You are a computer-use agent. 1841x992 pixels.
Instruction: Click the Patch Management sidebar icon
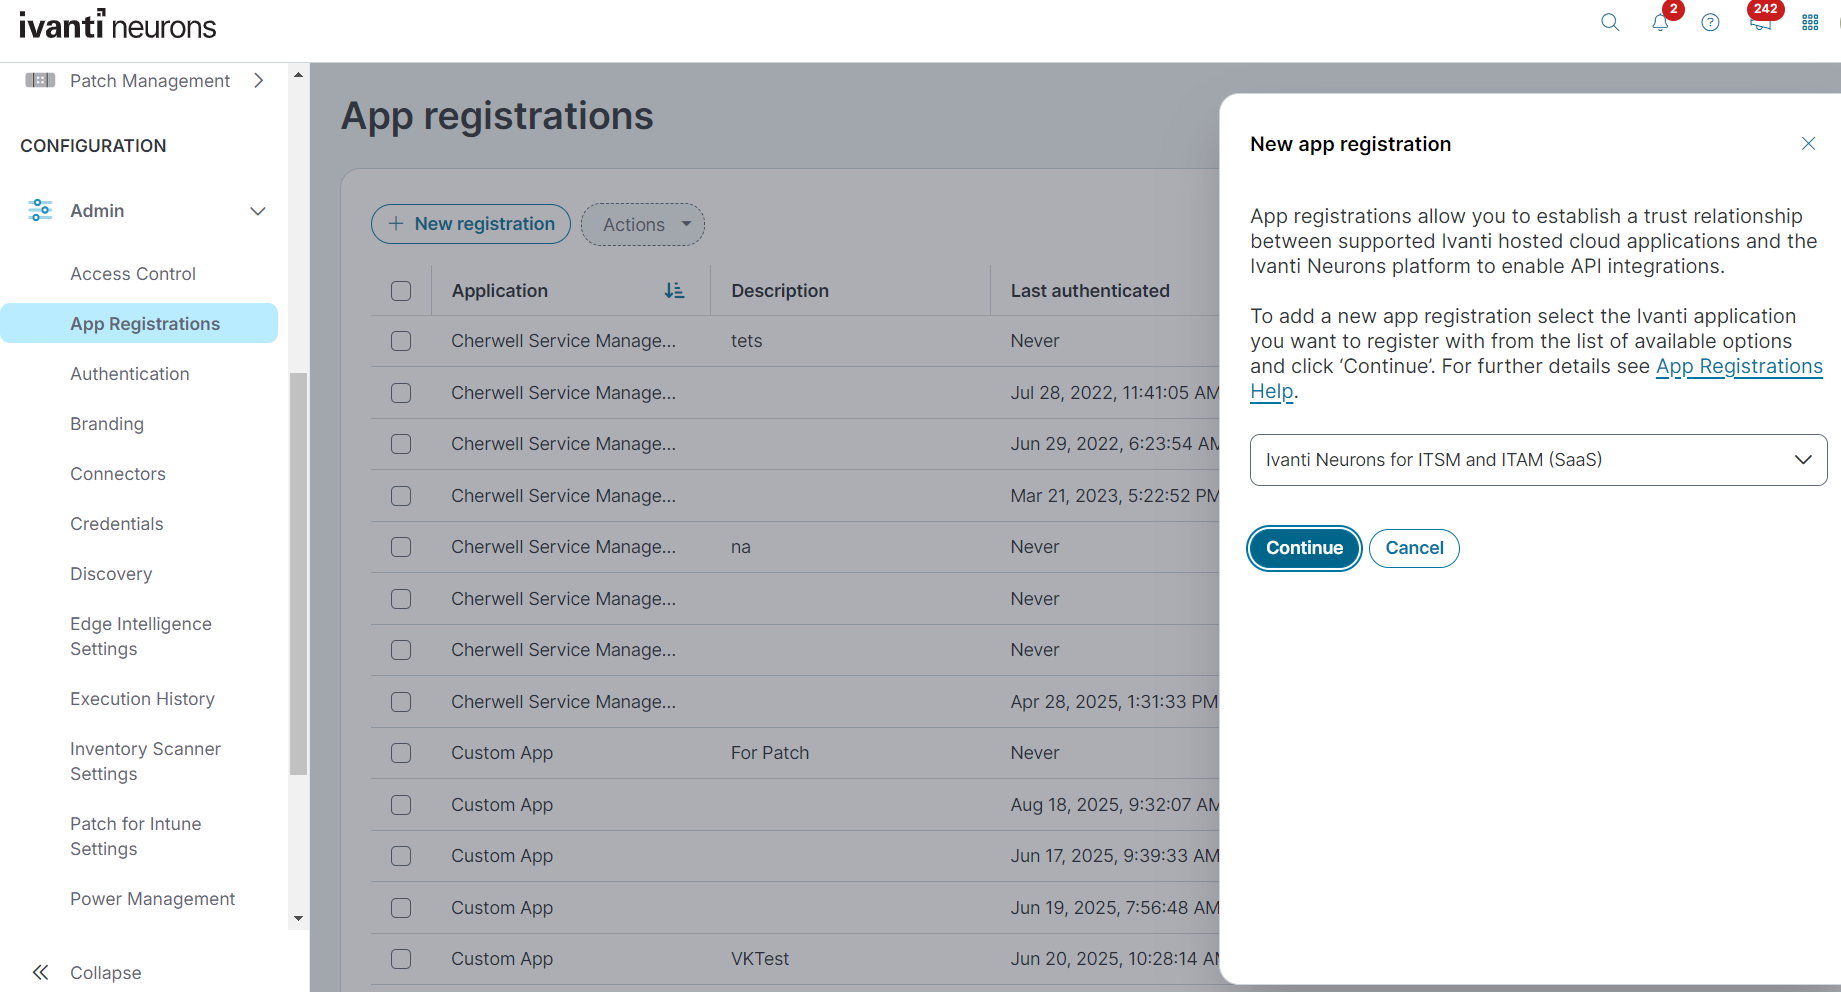pos(40,80)
